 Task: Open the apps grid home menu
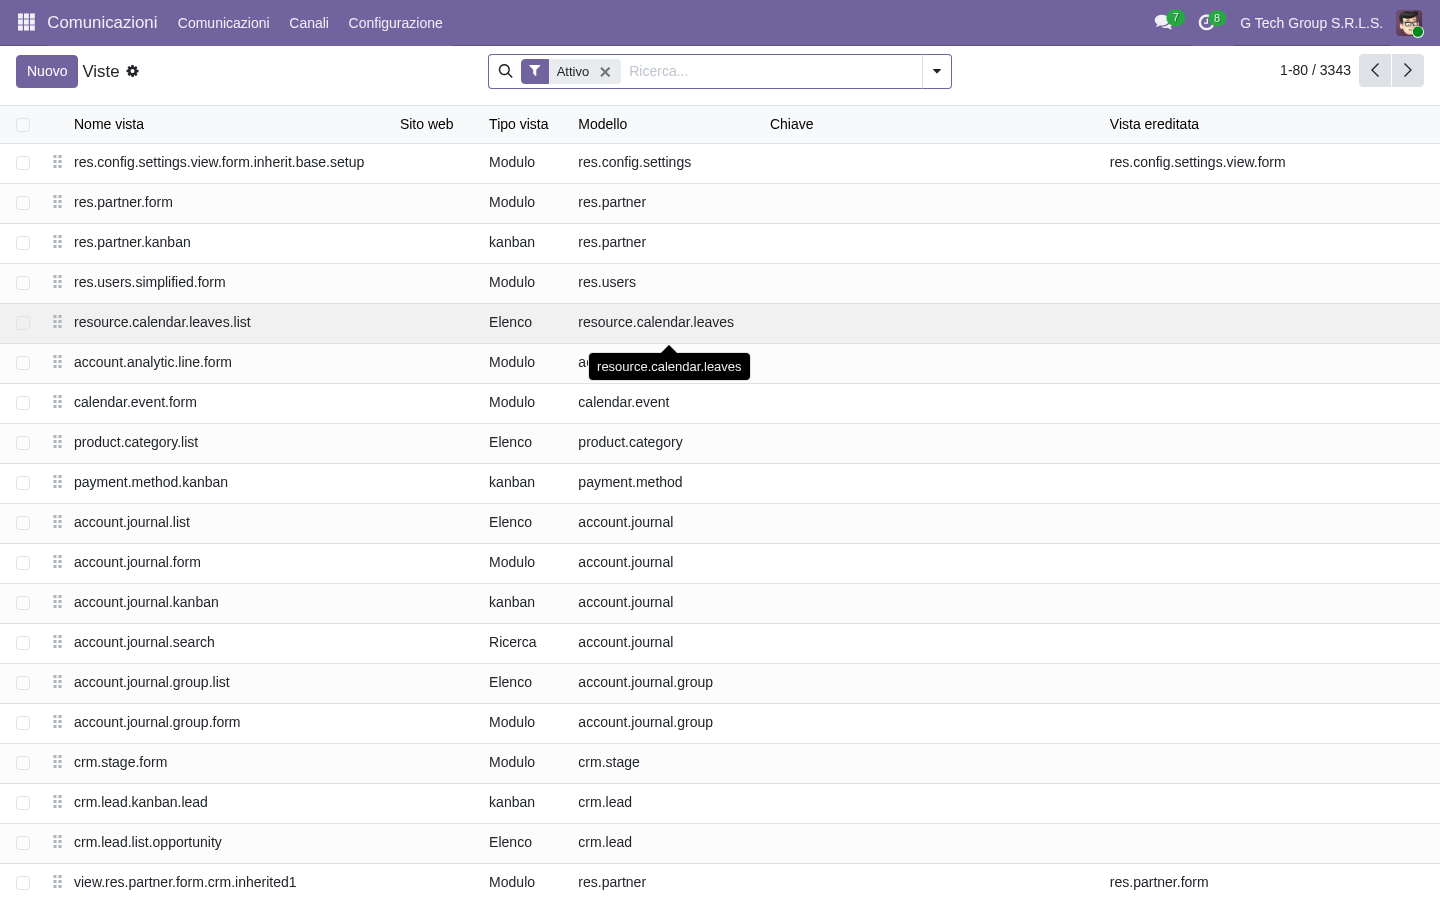(27, 22)
